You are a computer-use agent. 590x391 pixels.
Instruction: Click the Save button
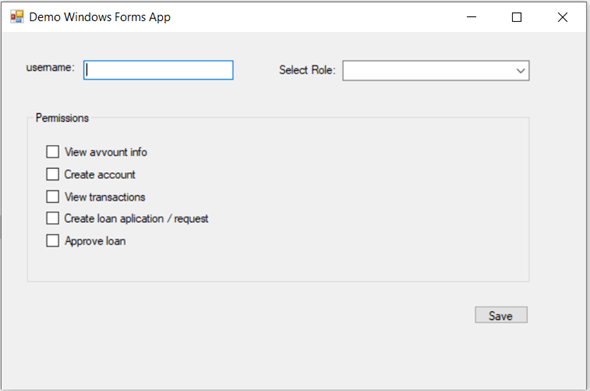(501, 315)
